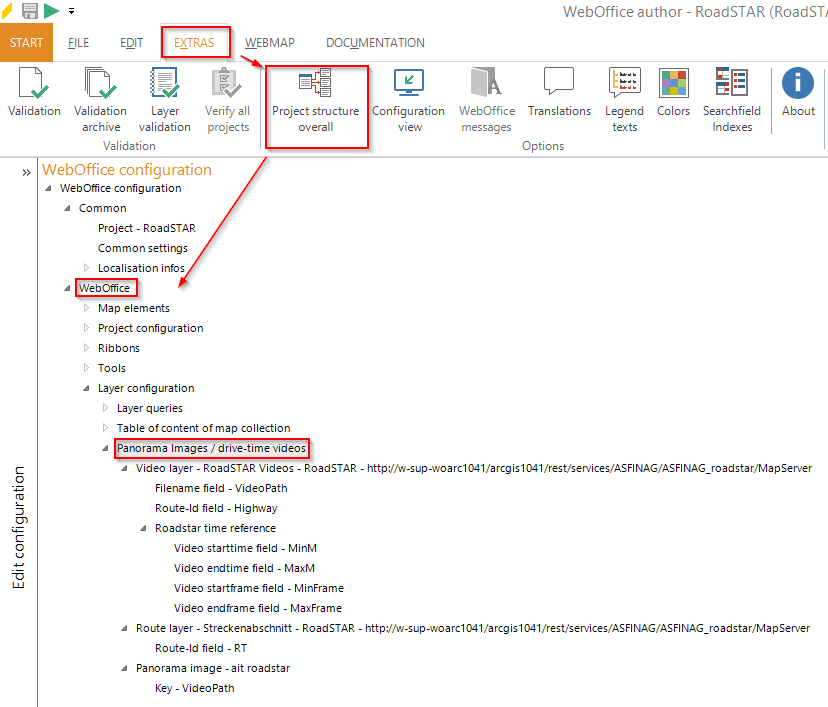Expand the Layer queries node

[x=105, y=408]
